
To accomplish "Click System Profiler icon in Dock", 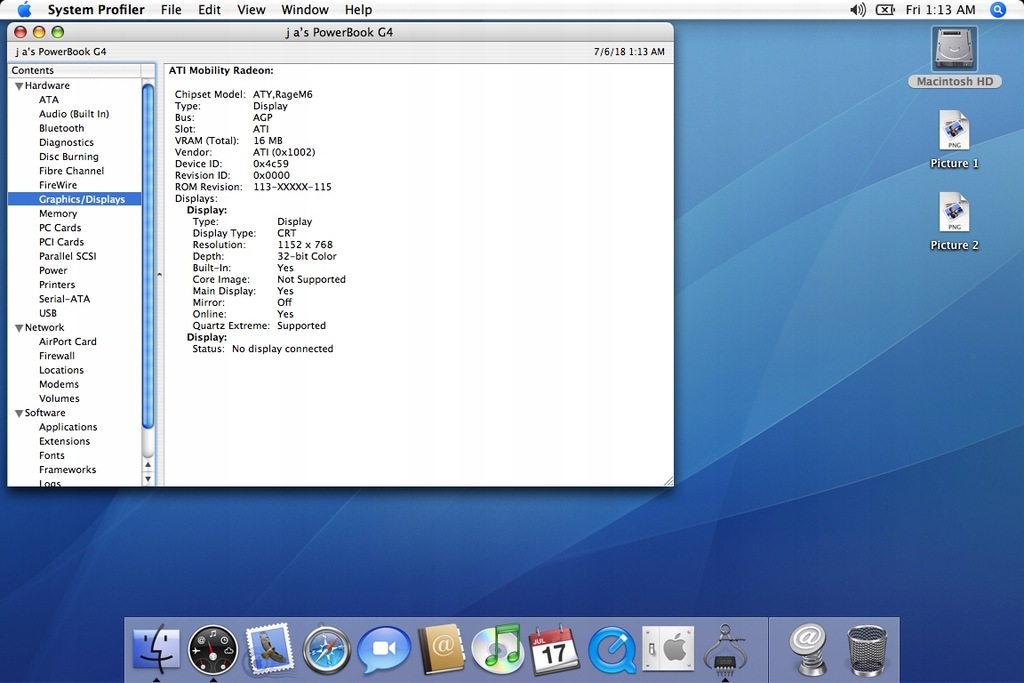I will (x=725, y=650).
